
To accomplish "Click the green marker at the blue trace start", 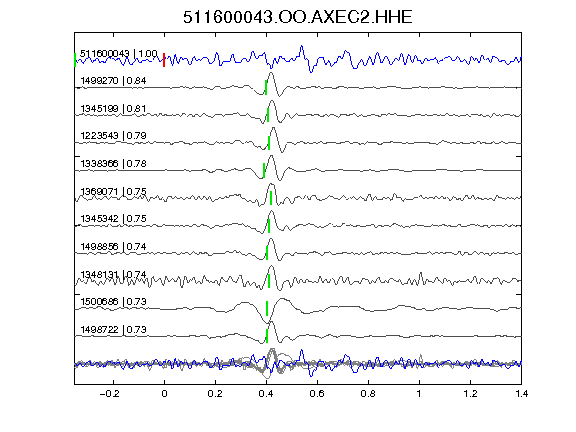I will [75, 60].
